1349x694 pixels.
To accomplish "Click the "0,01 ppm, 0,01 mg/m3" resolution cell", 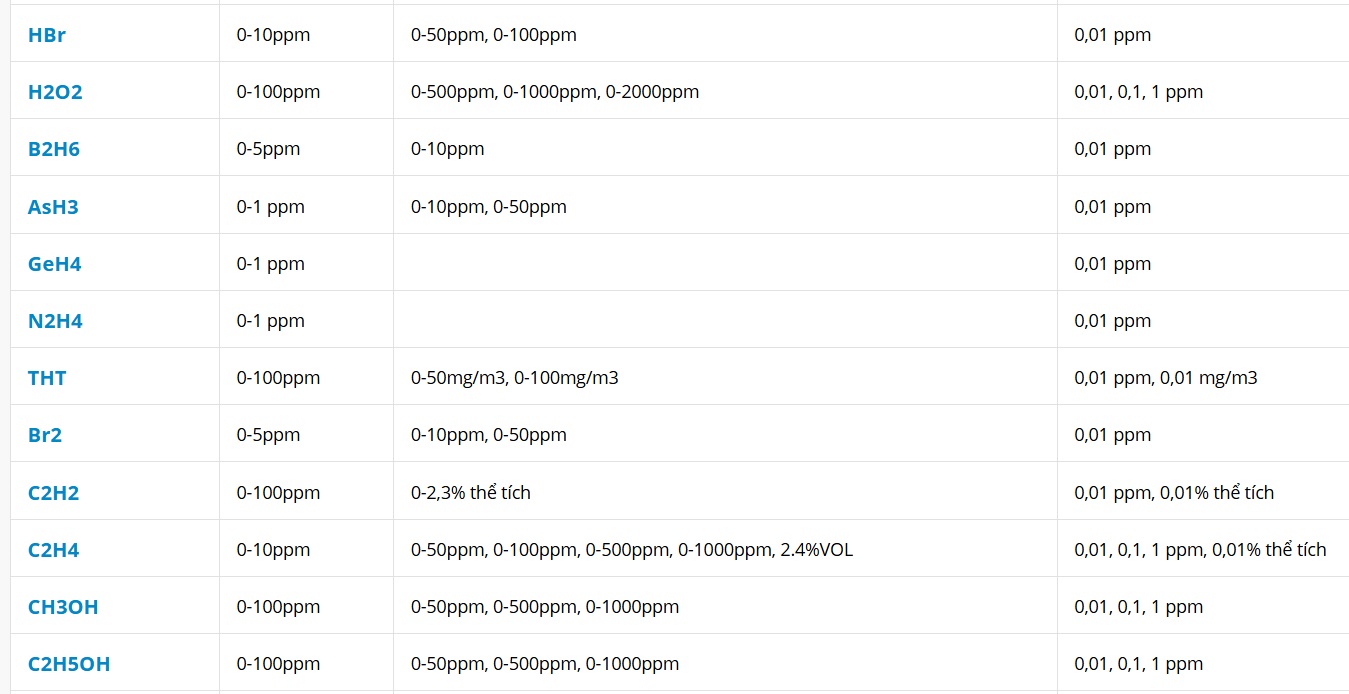I will pyautogui.click(x=1166, y=378).
